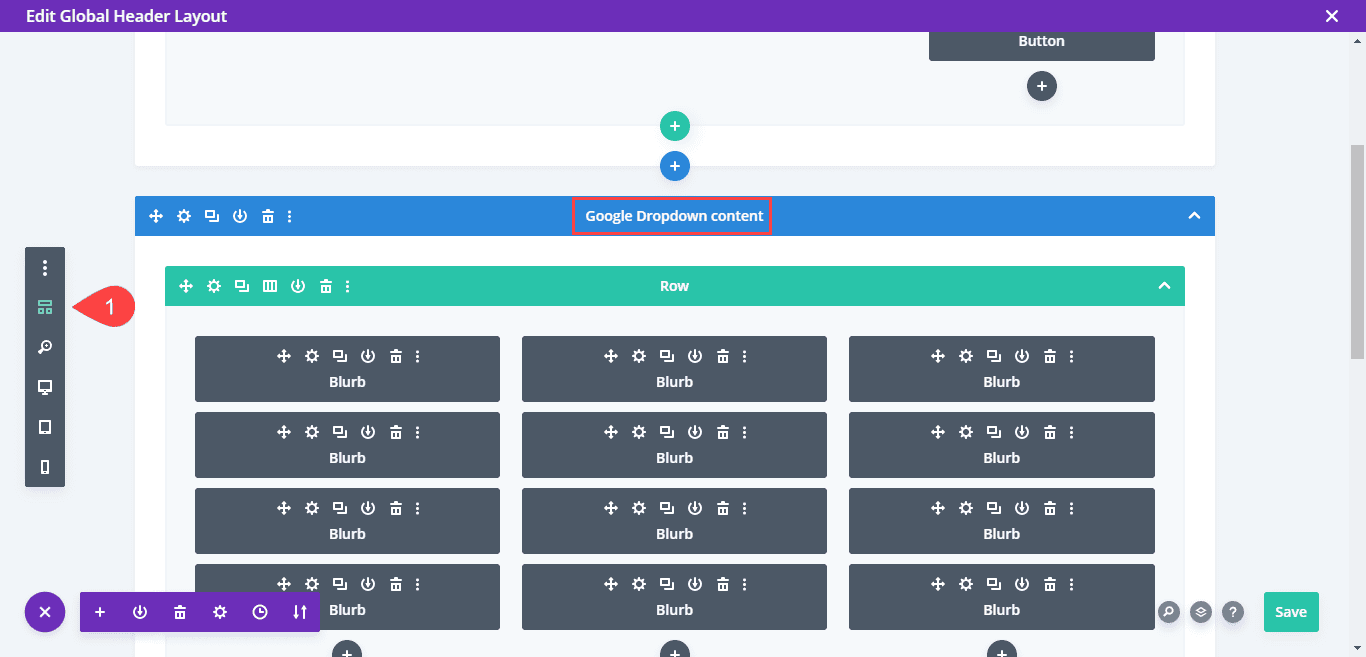1366x657 pixels.
Task: Close the Edit Global Header Layout editor
Action: pyautogui.click(x=1331, y=16)
